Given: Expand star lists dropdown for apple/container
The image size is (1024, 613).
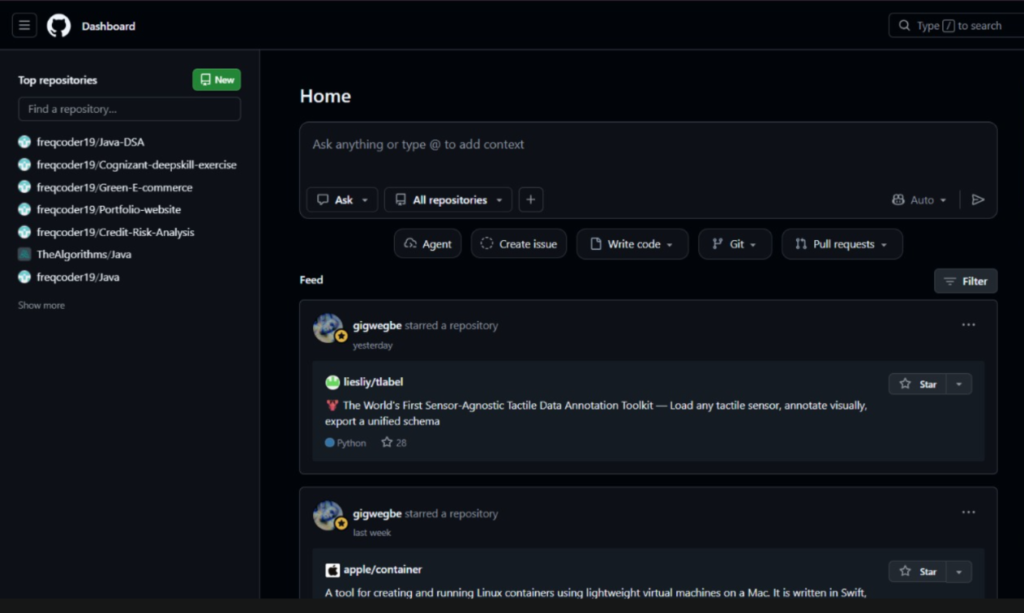Looking at the screenshot, I should point(959,571).
